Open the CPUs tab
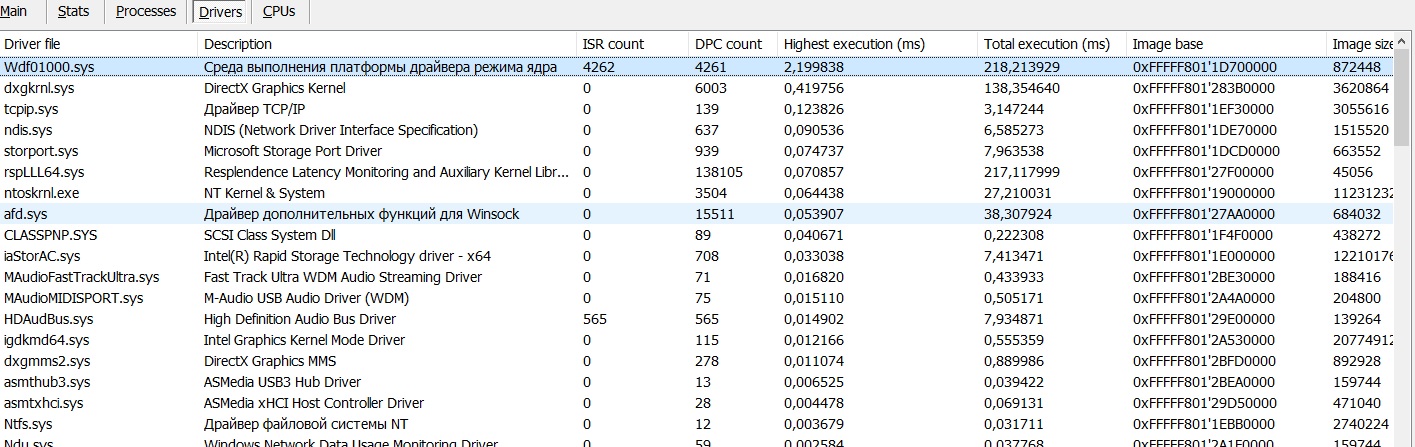Screen dimensions: 1415x447 point(279,12)
